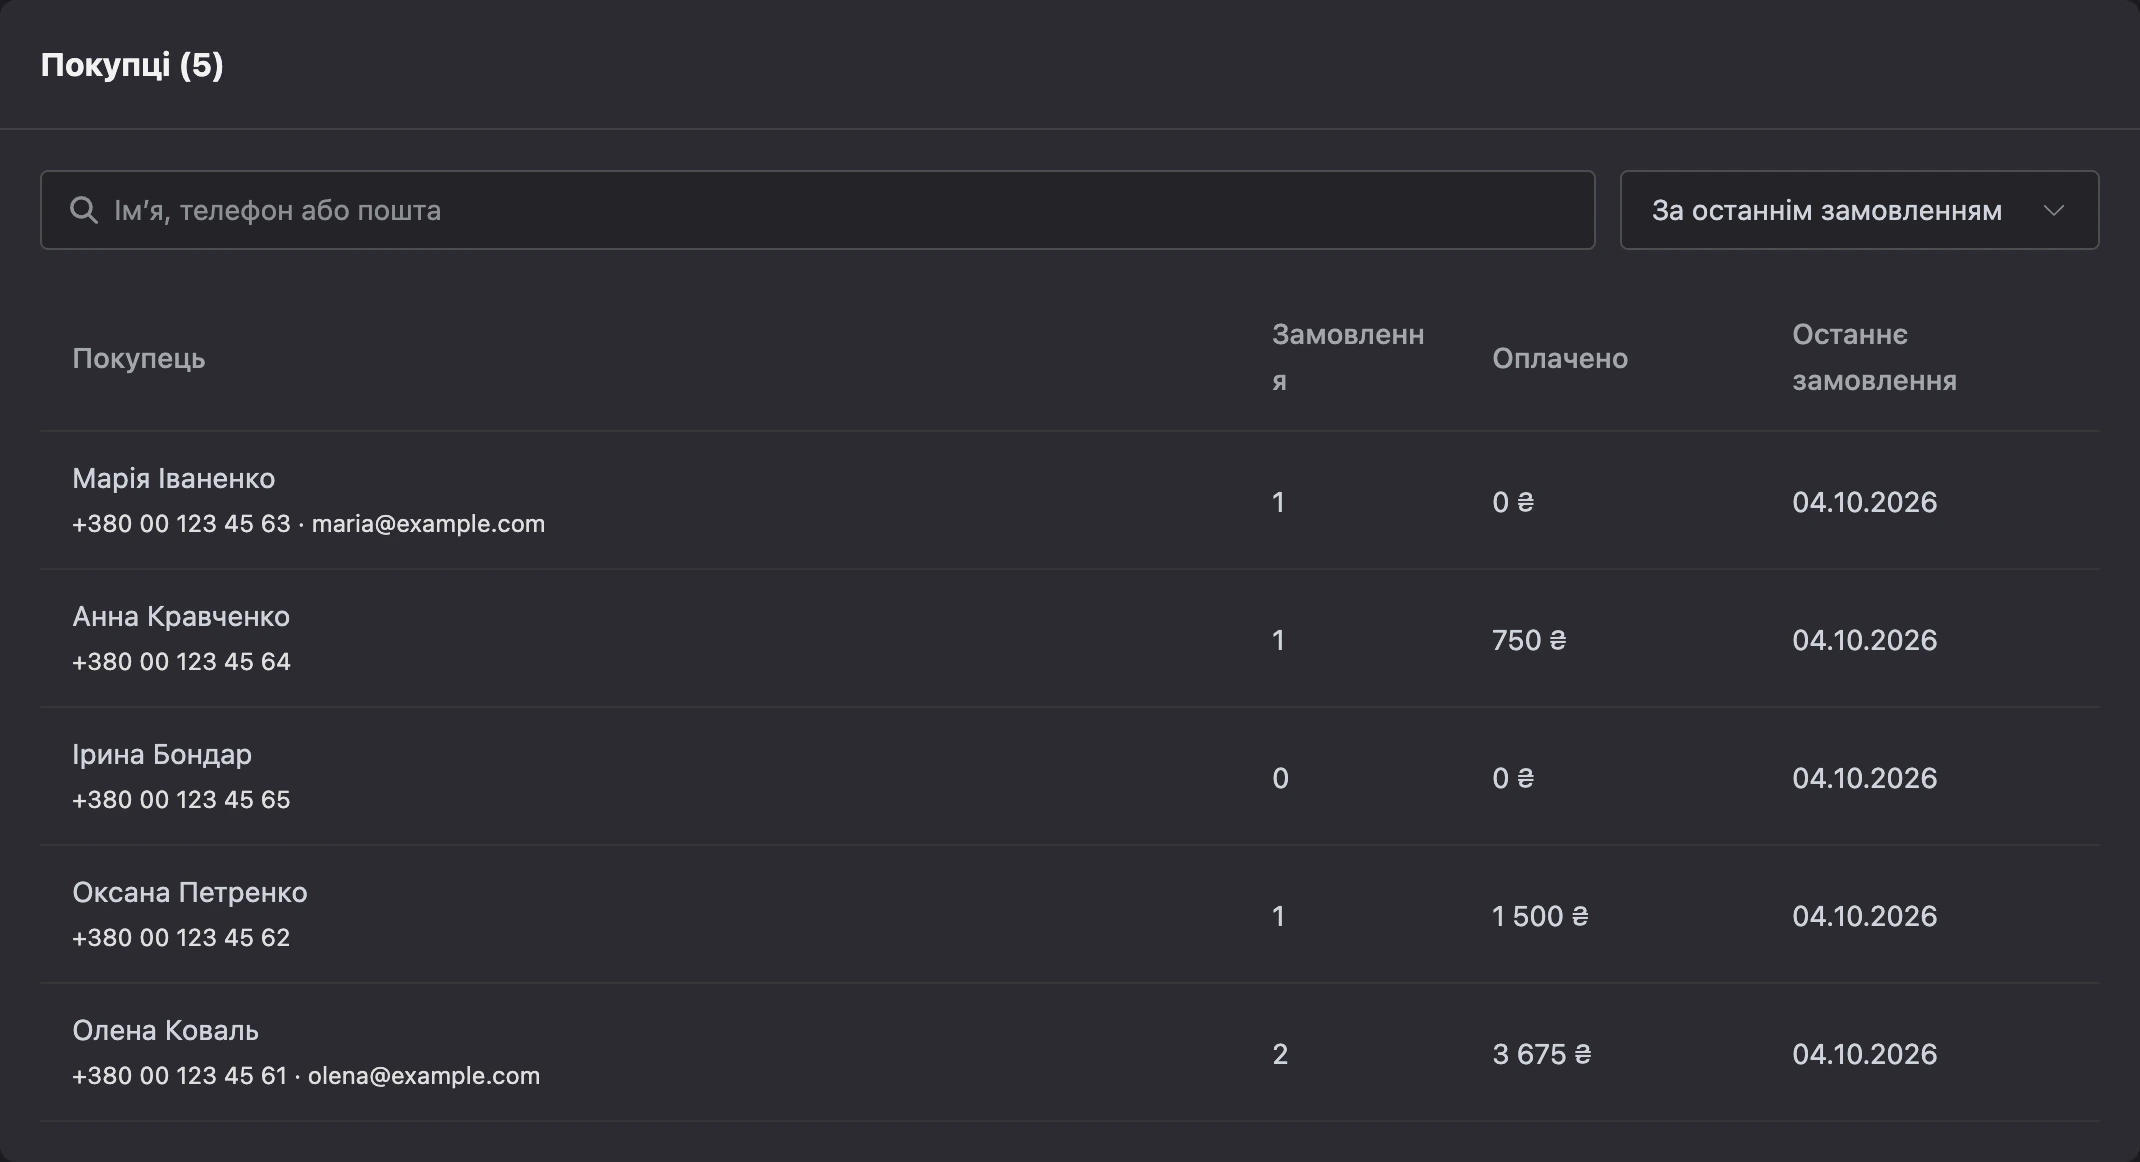Click Ірина Бондар's last order date
Viewport: 2140px width, 1162px height.
point(1864,778)
